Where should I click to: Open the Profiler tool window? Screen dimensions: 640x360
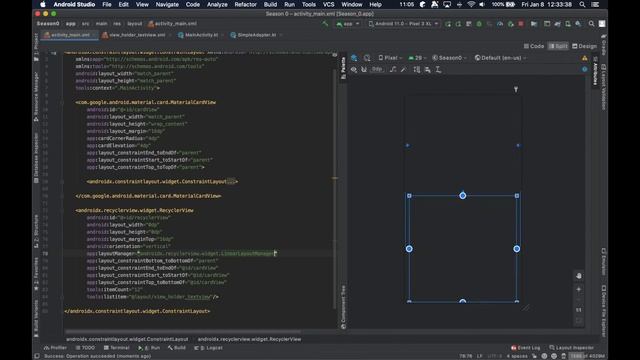pyautogui.click(x=55, y=348)
